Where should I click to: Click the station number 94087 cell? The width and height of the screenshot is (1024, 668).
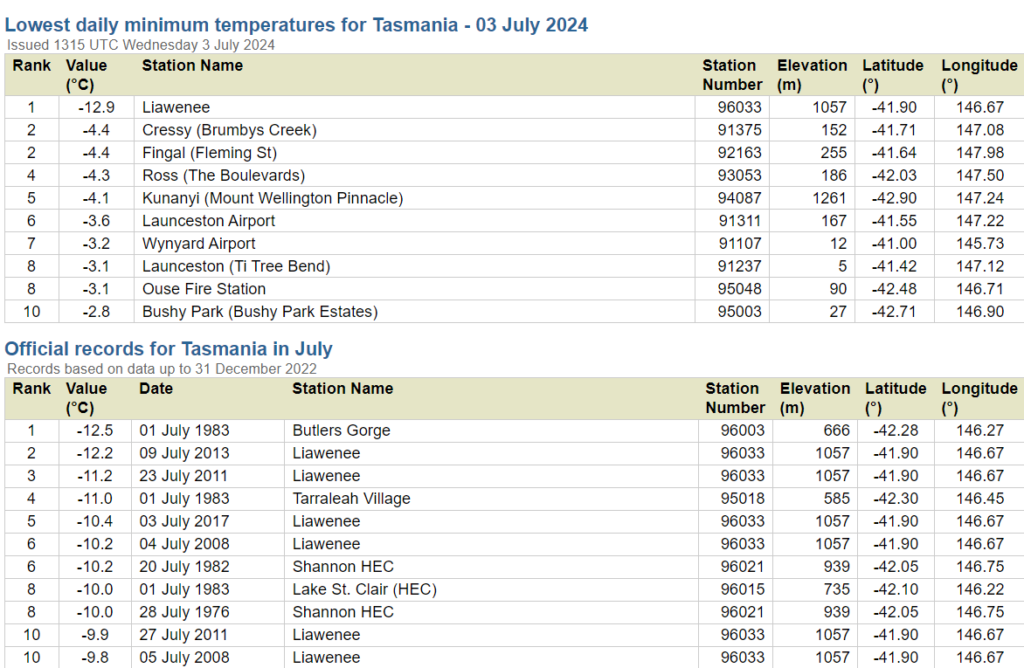739,198
